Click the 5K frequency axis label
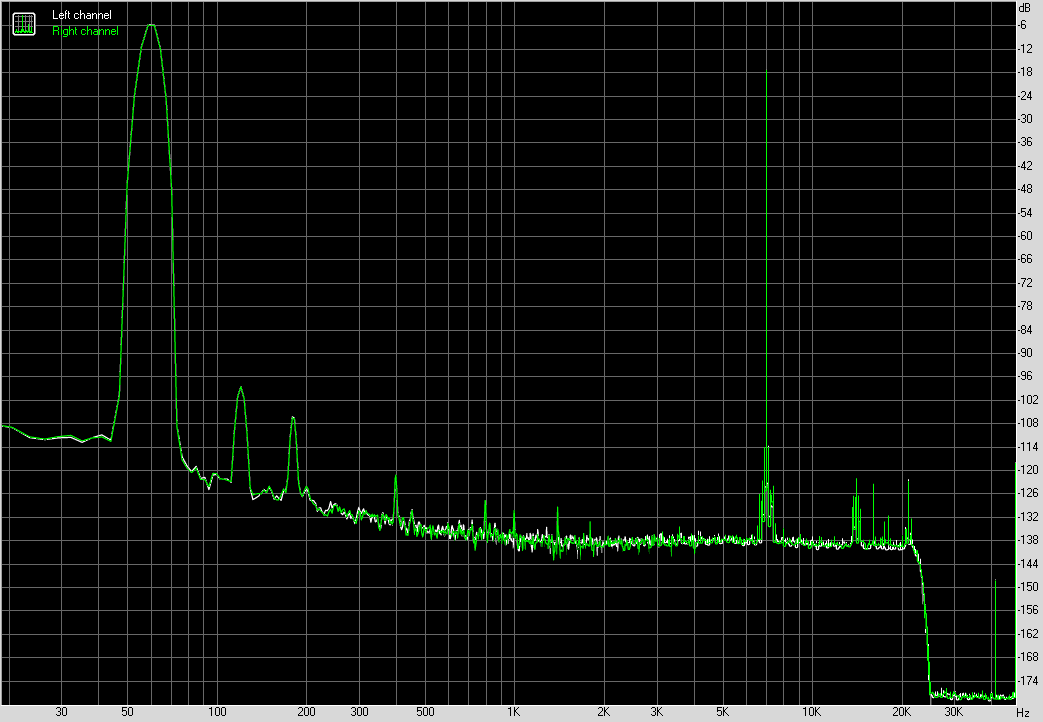Viewport: 1043px width, 722px height. [722, 712]
